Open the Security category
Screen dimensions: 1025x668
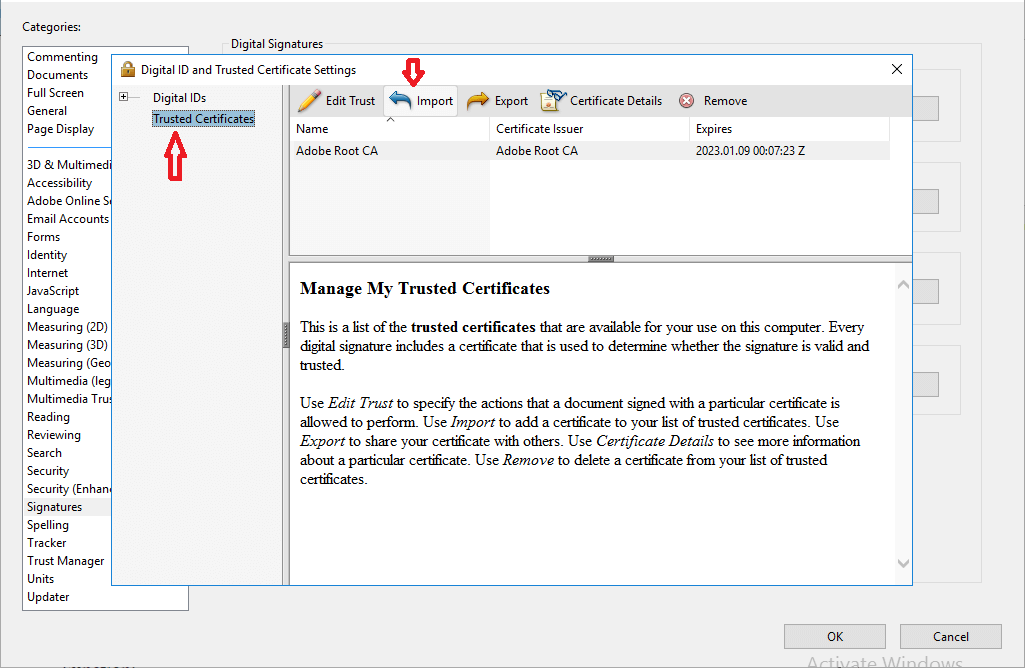click(x=48, y=471)
